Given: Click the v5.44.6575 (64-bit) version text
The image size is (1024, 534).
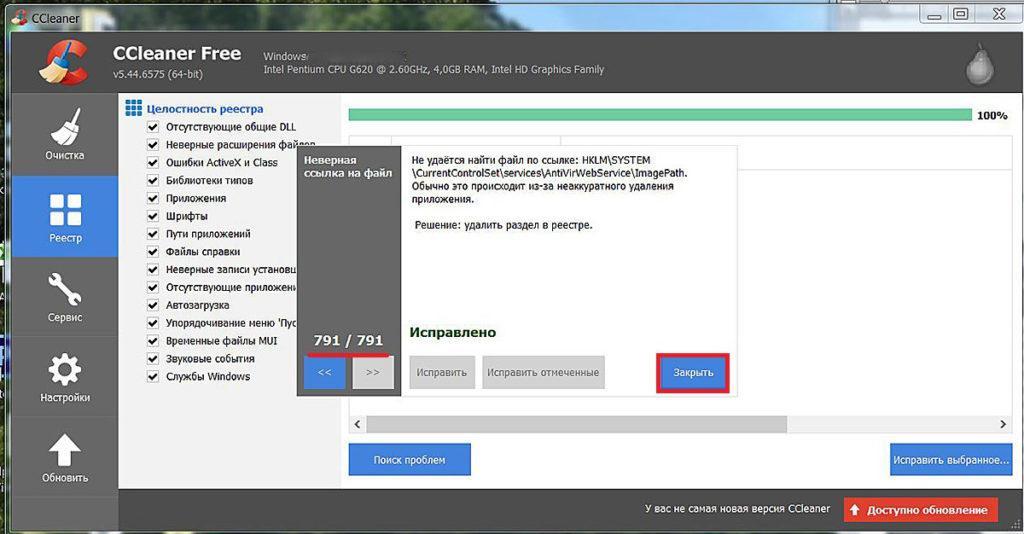Looking at the screenshot, I should coord(157,74).
